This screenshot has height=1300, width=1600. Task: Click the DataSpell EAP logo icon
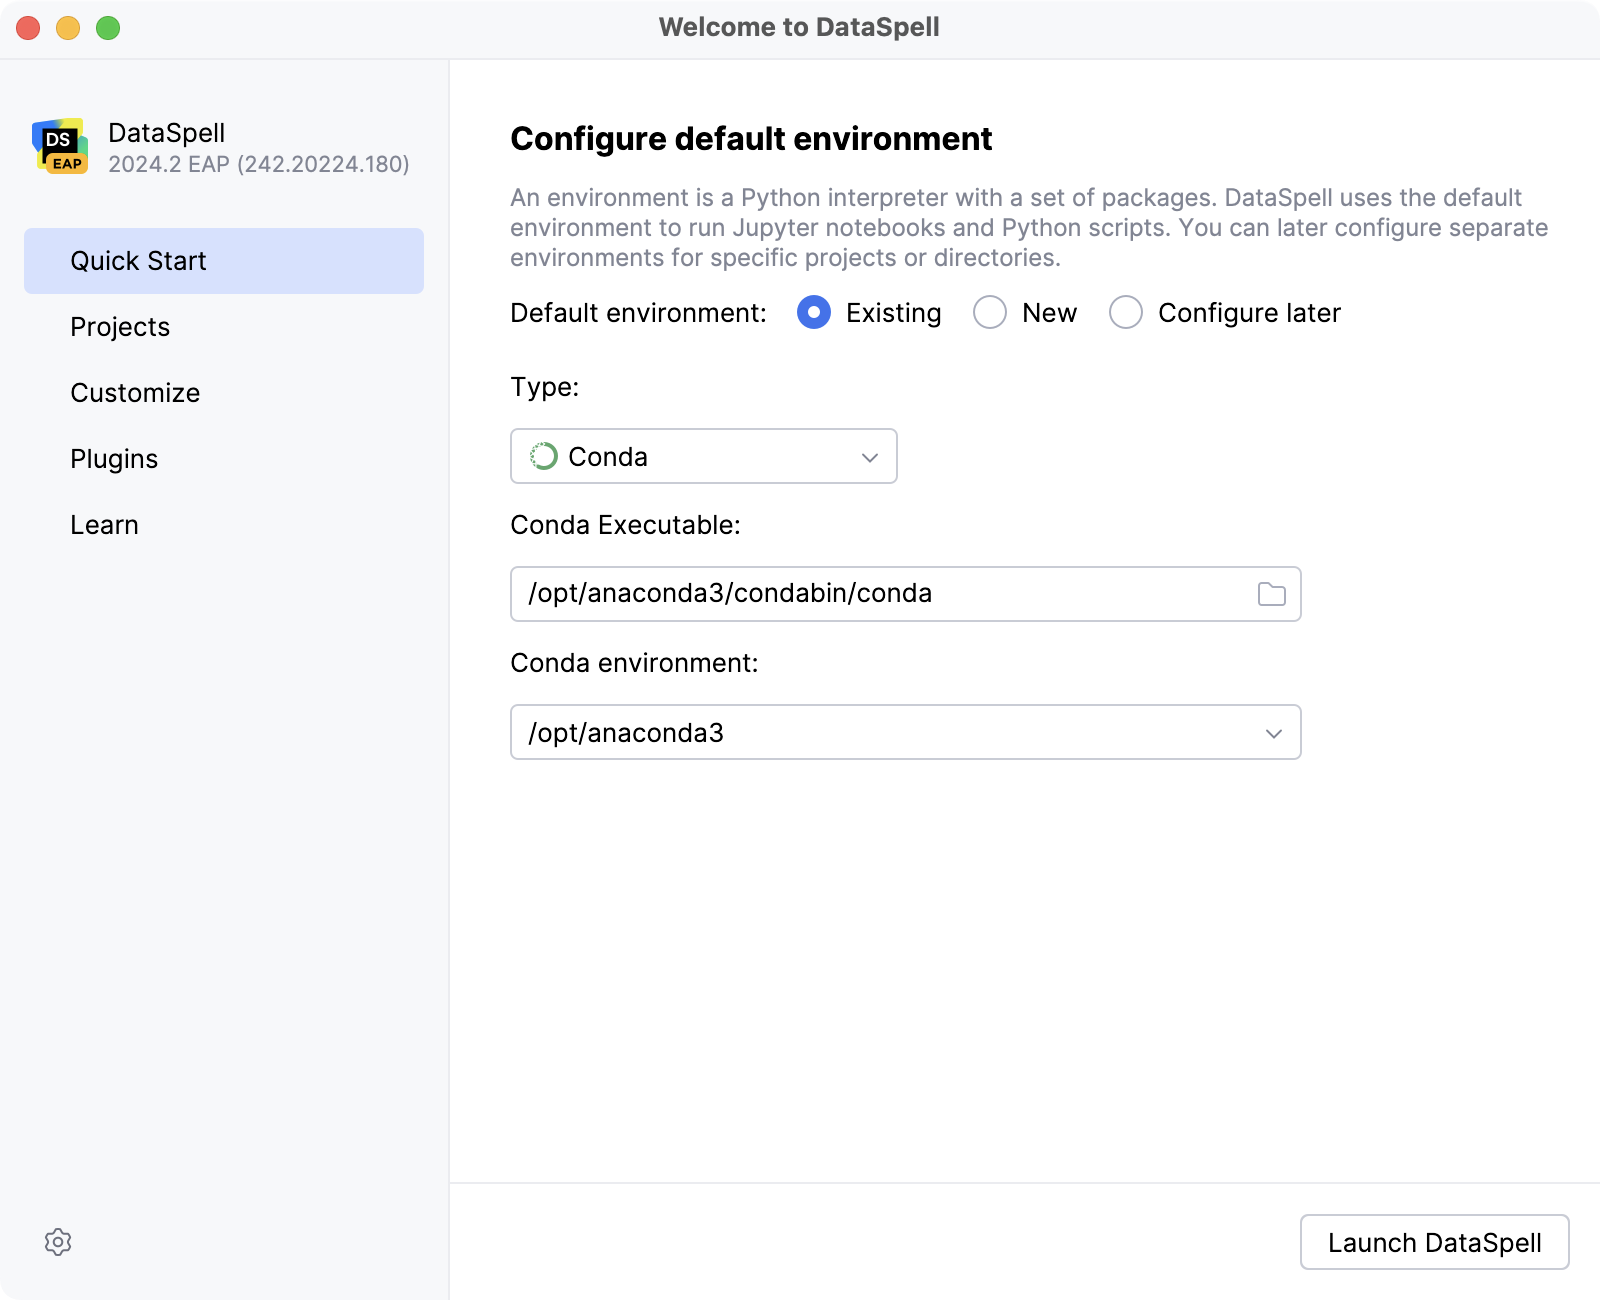point(60,147)
